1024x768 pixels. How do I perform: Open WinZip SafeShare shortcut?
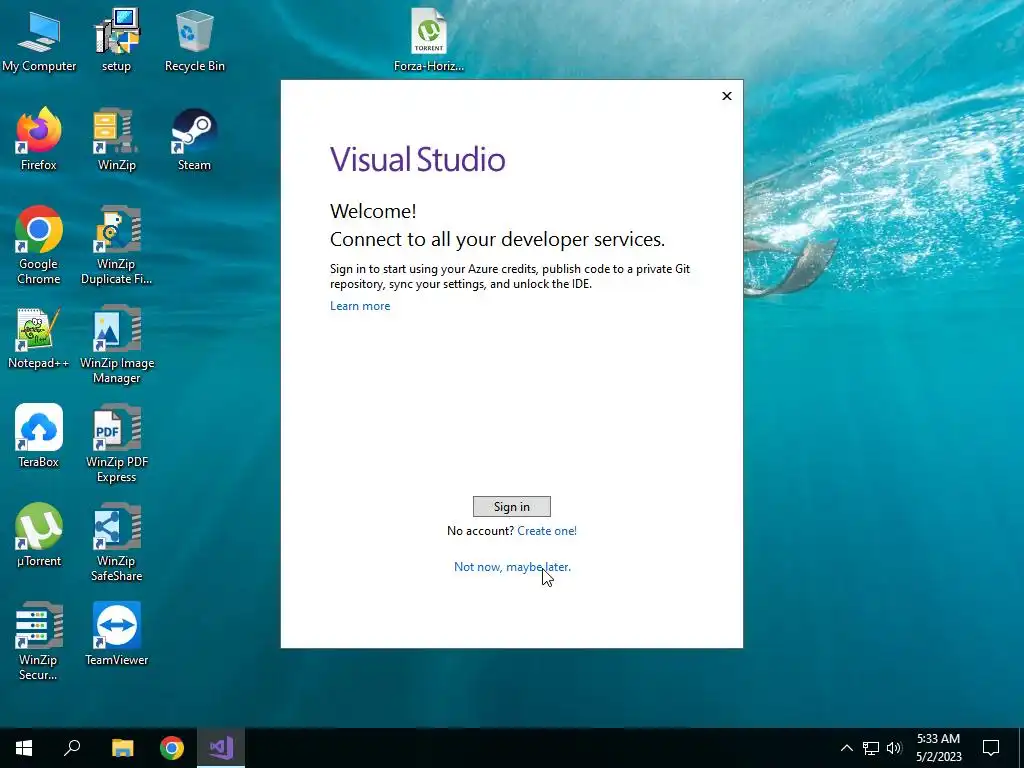click(116, 542)
